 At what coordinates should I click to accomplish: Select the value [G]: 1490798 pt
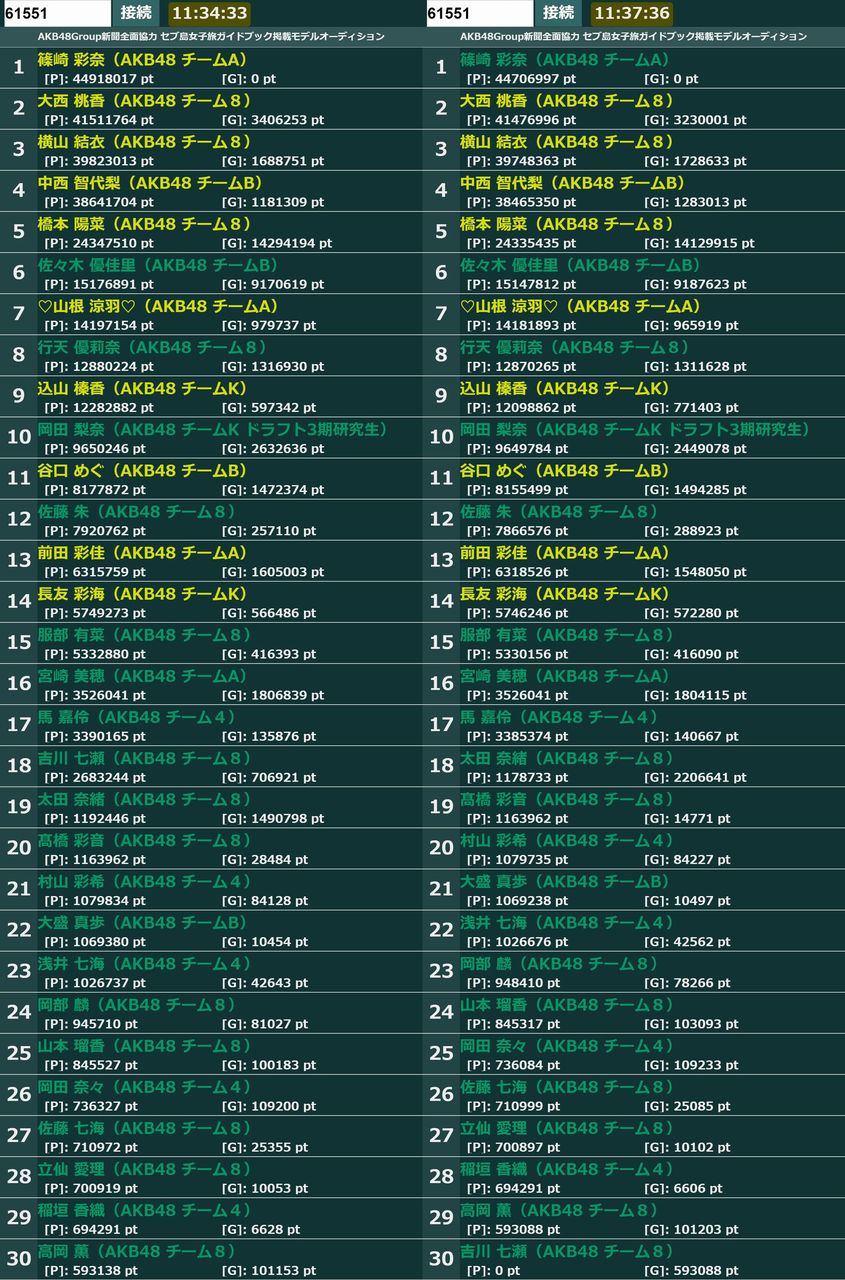pyautogui.click(x=272, y=816)
